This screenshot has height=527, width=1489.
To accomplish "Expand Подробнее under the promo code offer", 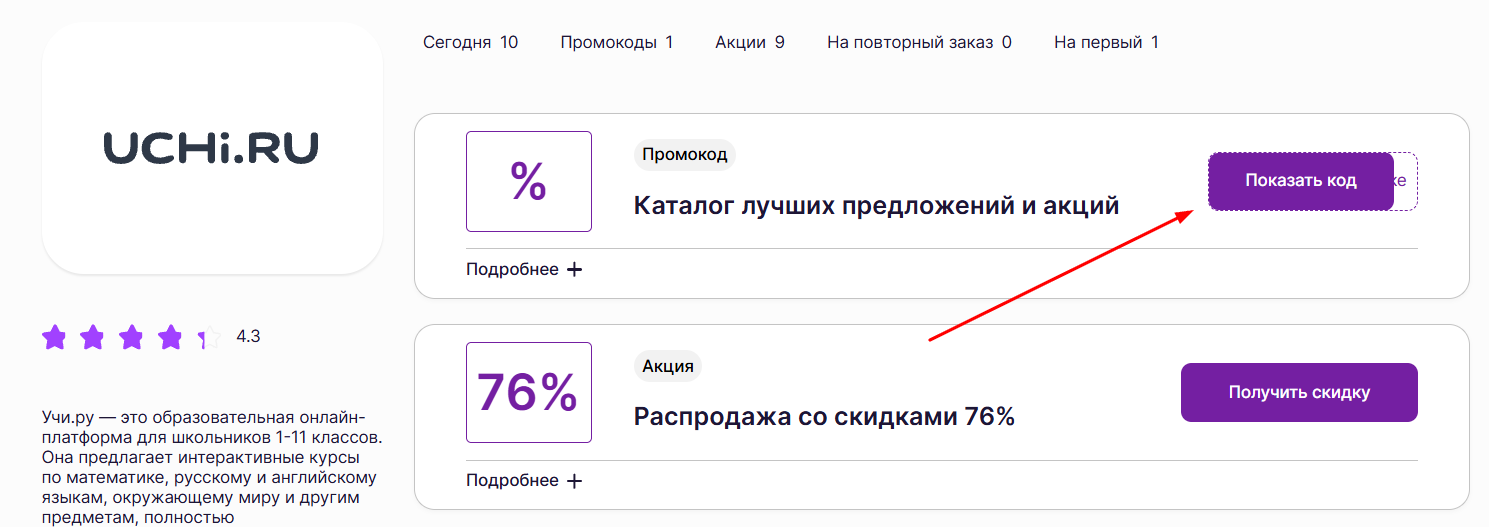I will pos(524,269).
